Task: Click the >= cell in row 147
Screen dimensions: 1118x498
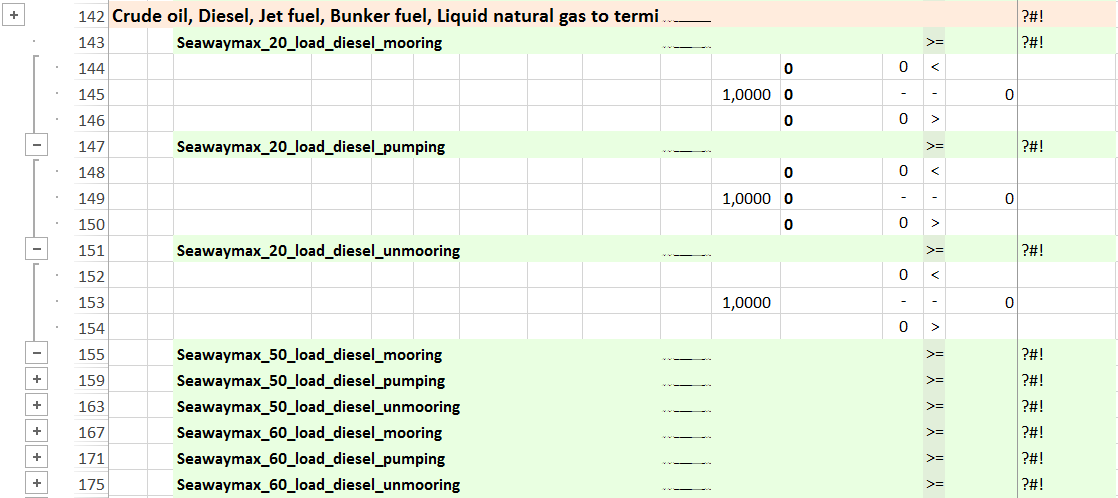Action: point(934,147)
